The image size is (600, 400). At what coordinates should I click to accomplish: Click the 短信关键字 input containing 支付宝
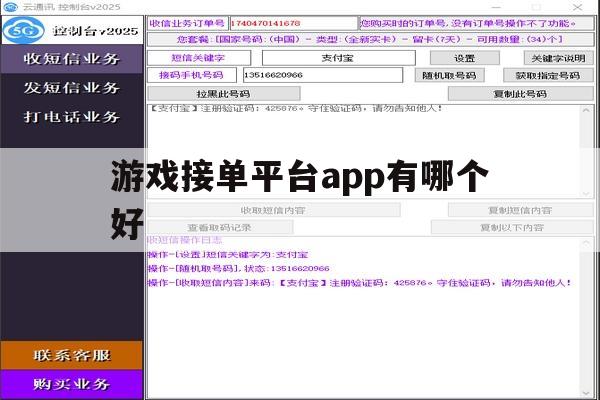[339, 58]
